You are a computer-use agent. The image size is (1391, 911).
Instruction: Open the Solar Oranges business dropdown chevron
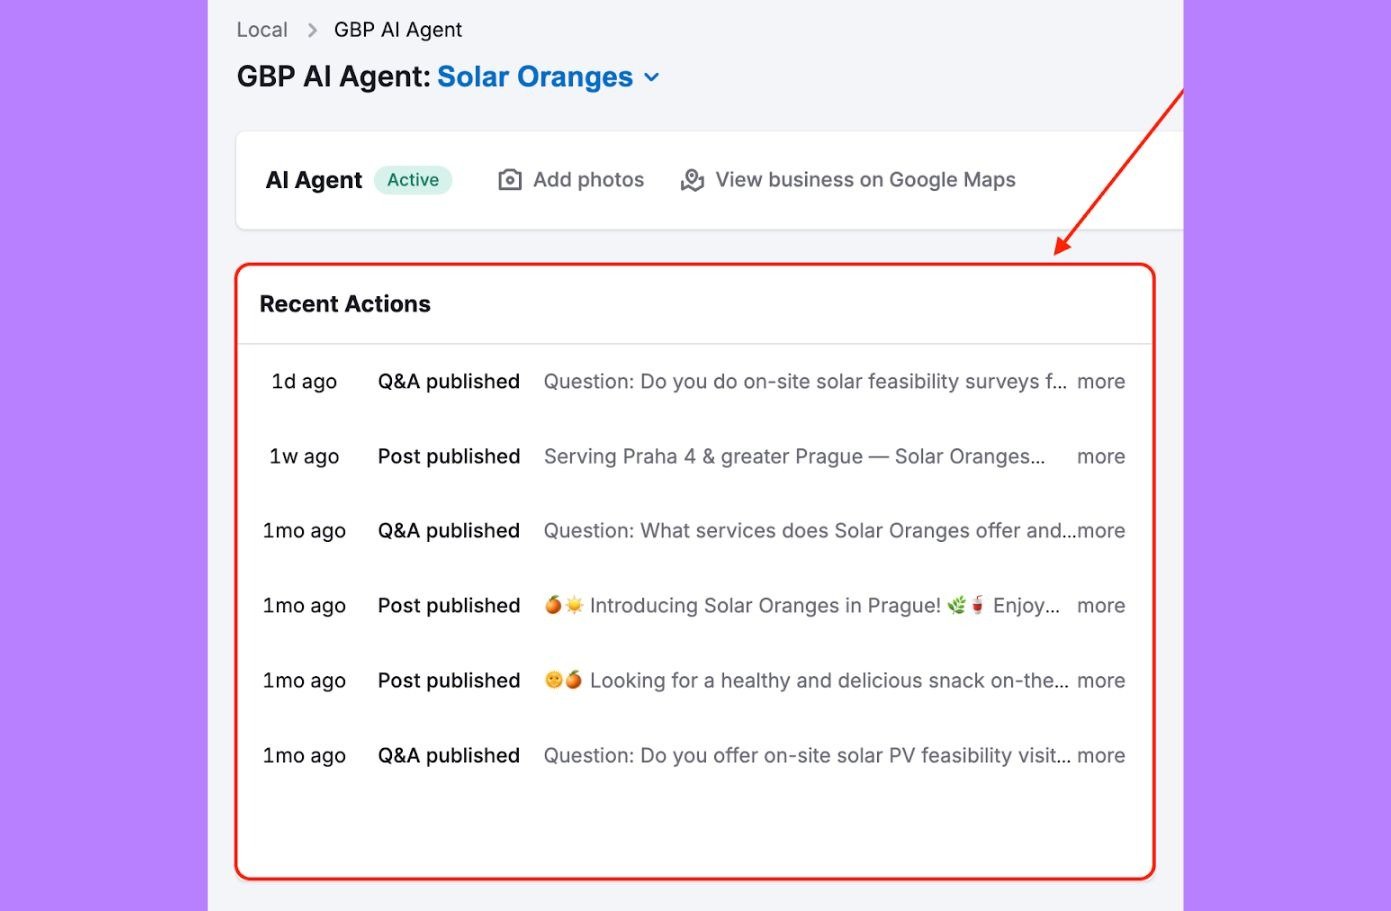(652, 77)
